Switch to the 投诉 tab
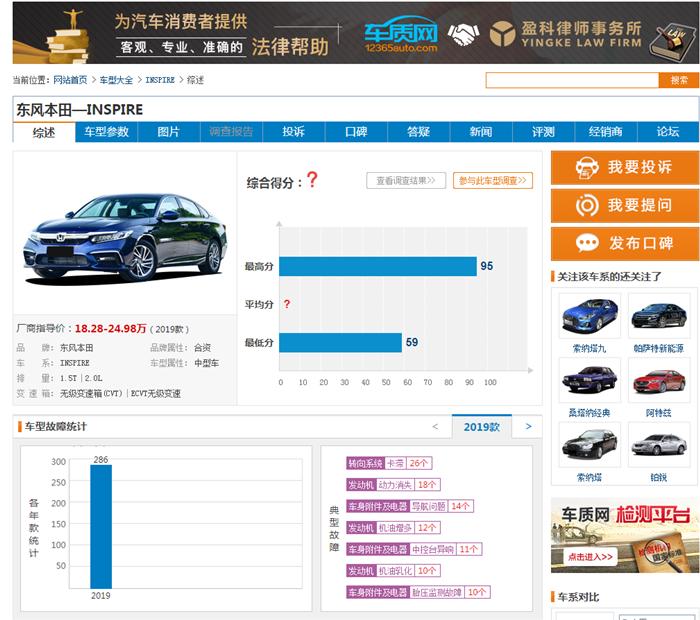Image resolution: width=700 pixels, height=620 pixels. pyautogui.click(x=293, y=132)
